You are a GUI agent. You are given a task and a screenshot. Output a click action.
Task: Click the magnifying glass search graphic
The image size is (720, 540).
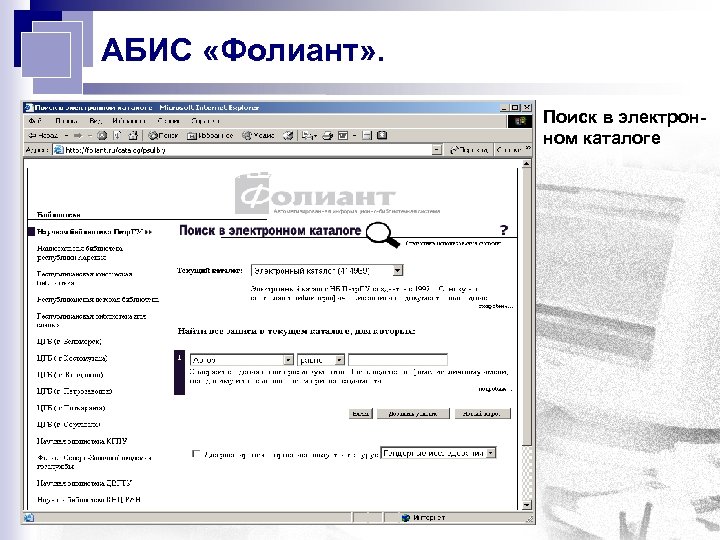pos(382,234)
